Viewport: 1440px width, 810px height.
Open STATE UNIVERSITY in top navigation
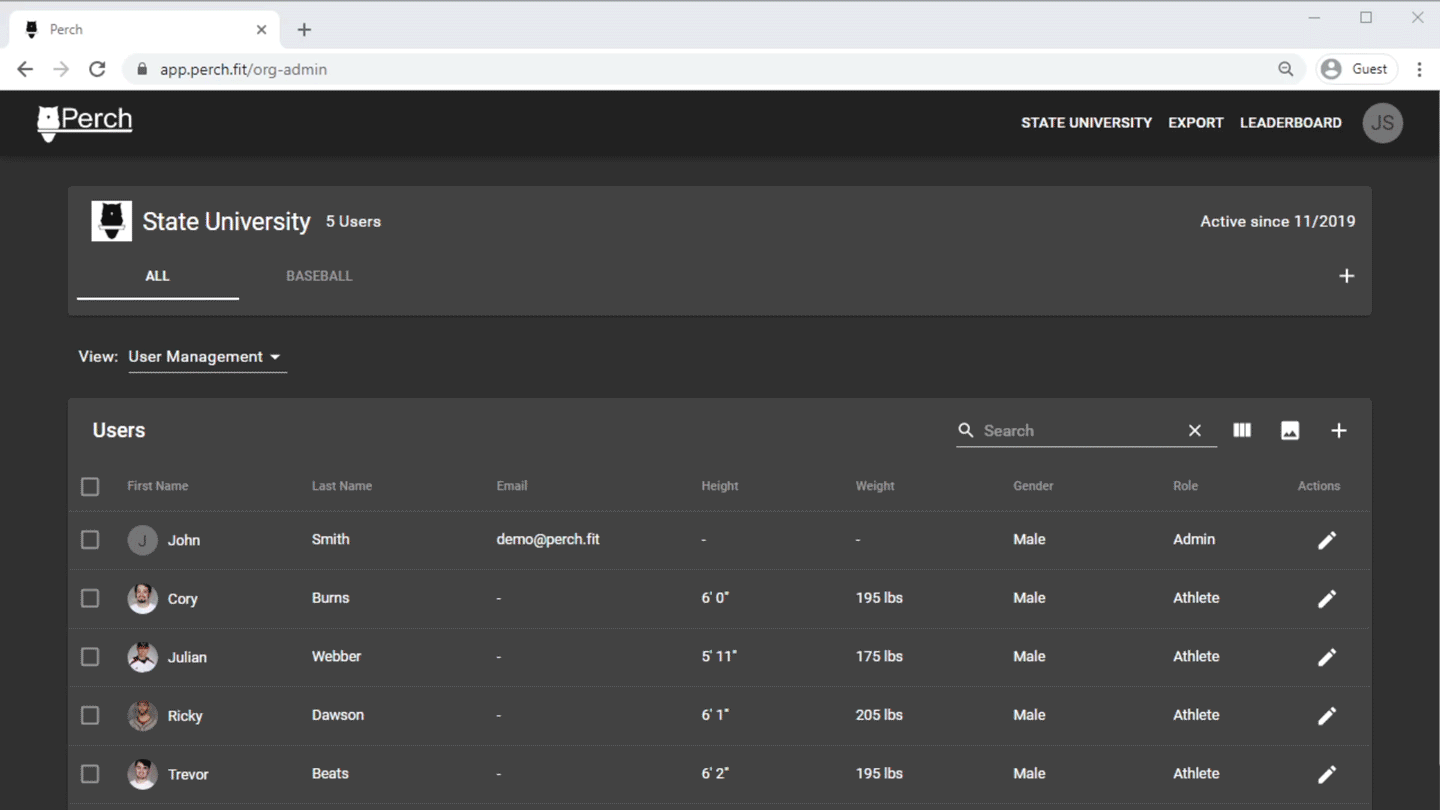click(x=1086, y=123)
